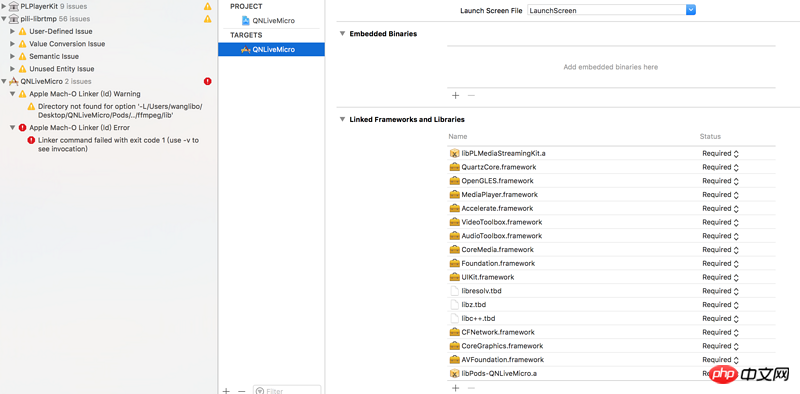Change AudioToolbox.framework Required status

click(x=720, y=236)
